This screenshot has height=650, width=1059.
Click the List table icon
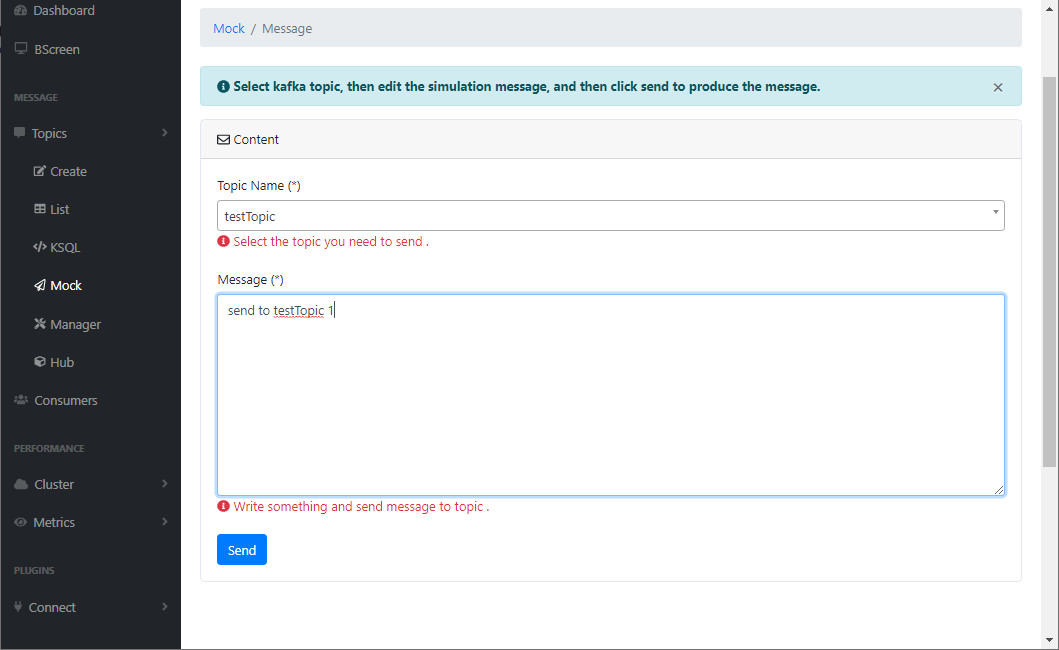coord(40,209)
